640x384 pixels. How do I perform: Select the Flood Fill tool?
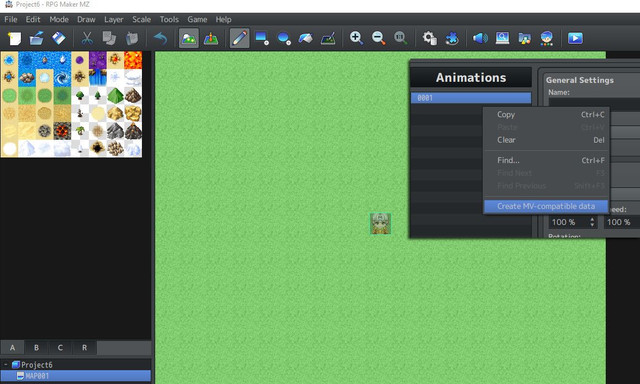(x=306, y=38)
